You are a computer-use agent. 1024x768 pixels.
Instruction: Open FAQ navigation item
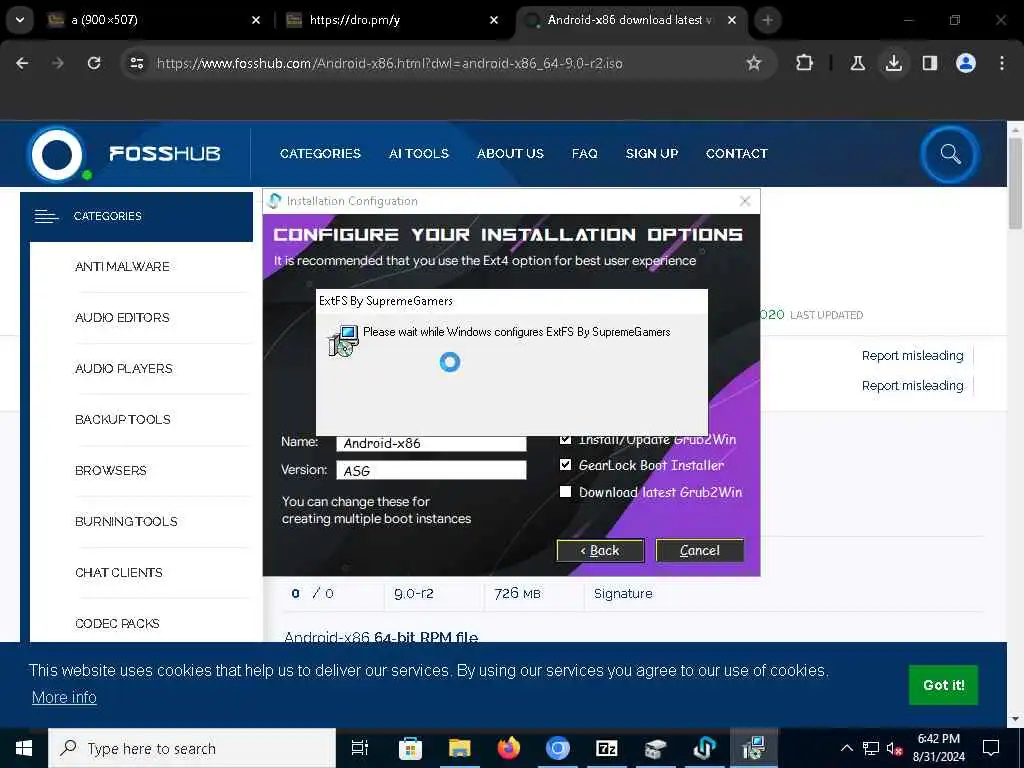(x=584, y=153)
